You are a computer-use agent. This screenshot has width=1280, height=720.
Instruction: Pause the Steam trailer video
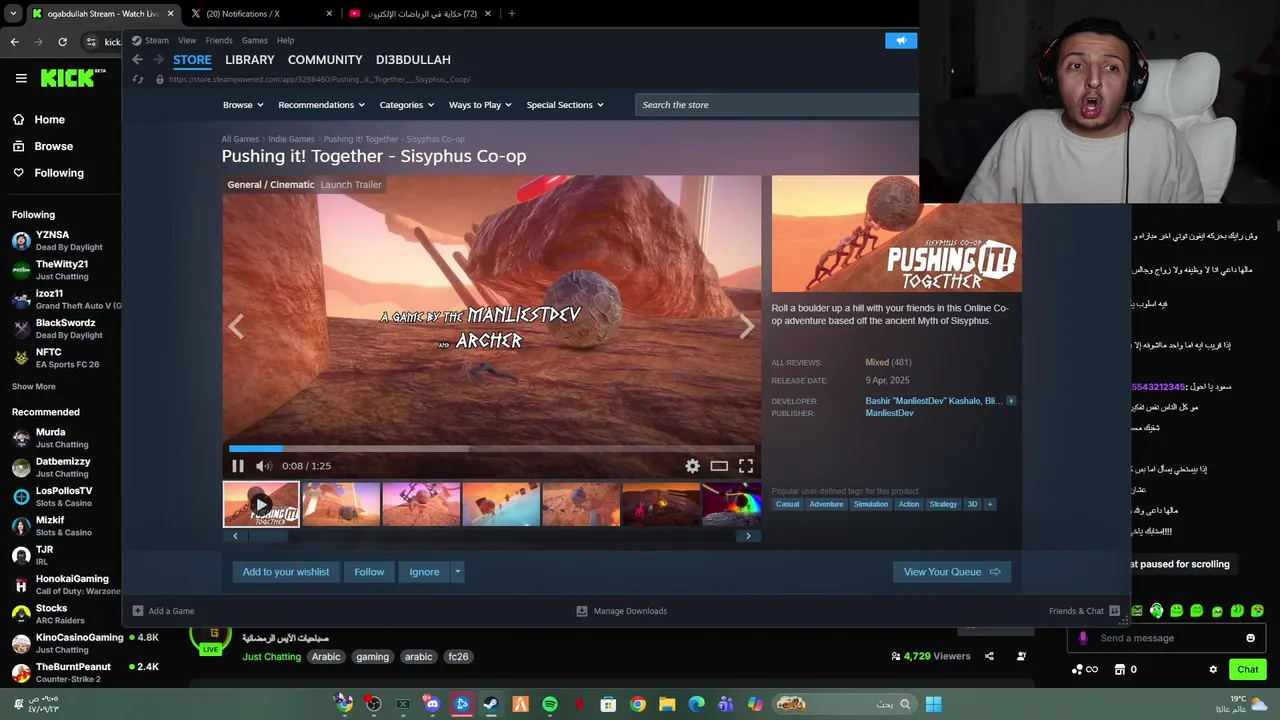[x=238, y=466]
